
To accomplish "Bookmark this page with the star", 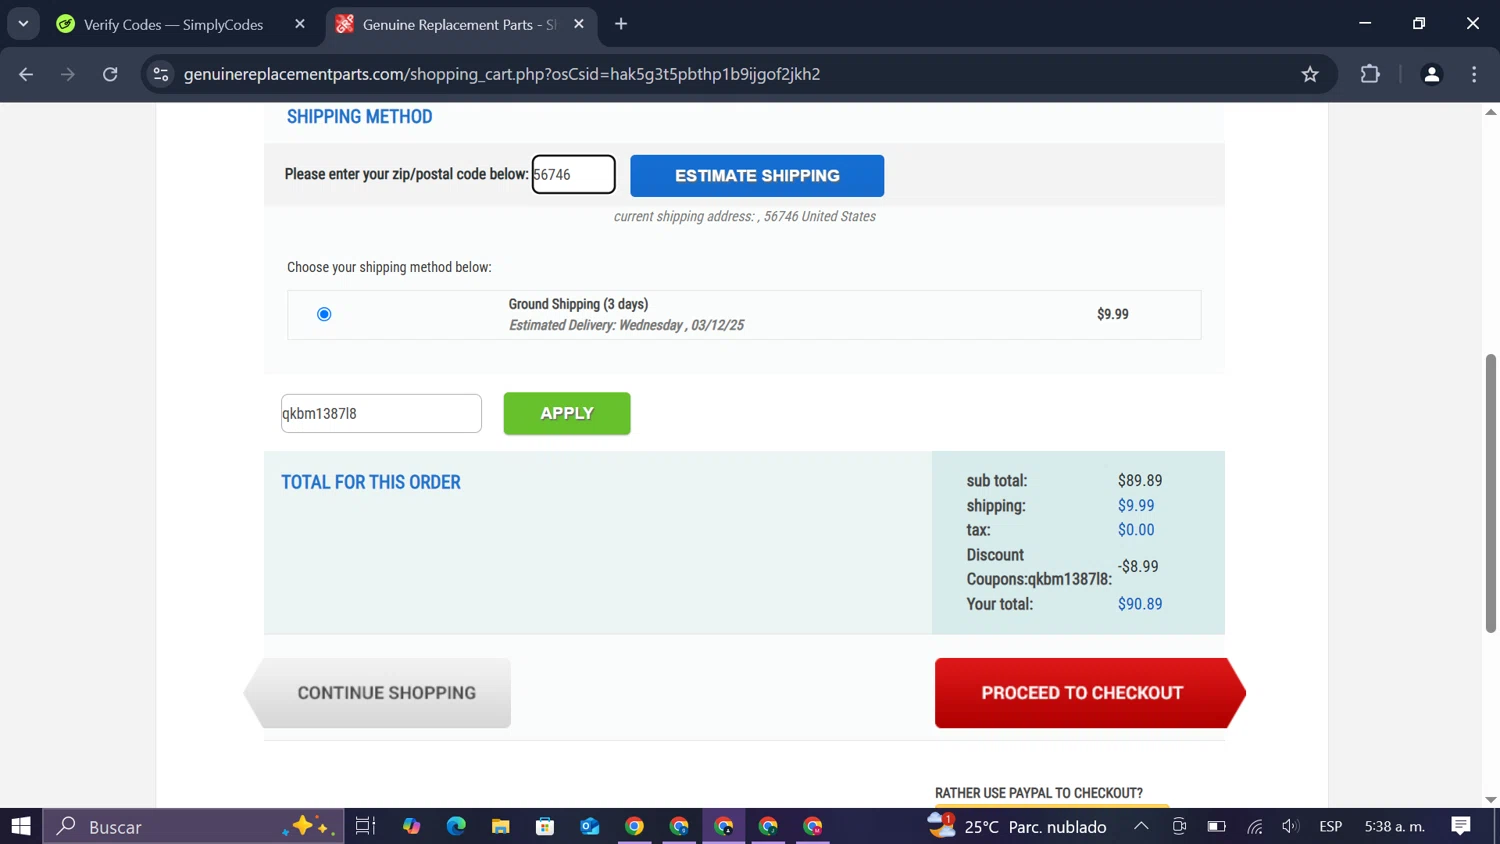I will [1310, 74].
